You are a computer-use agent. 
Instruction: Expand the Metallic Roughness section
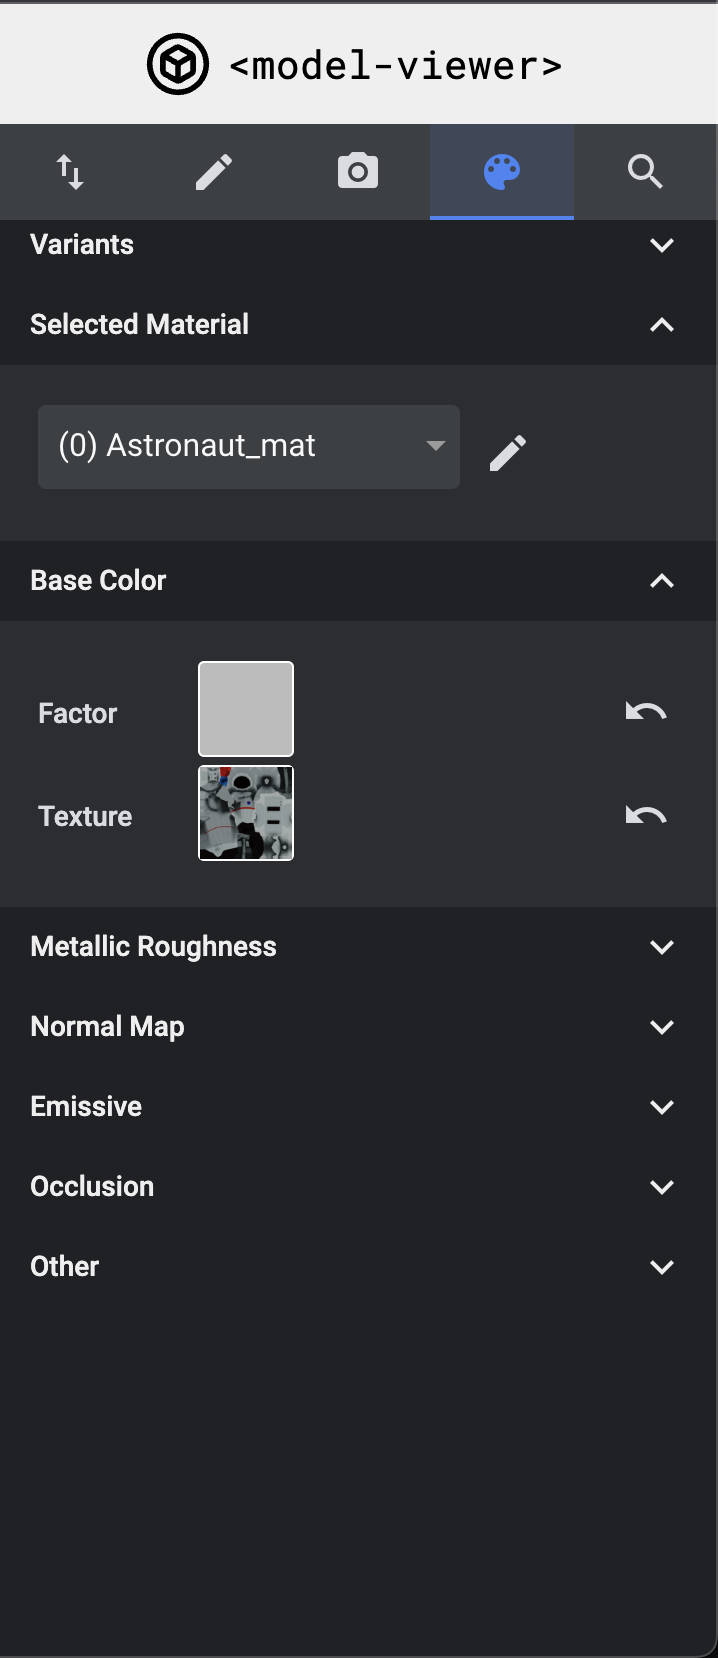point(661,946)
